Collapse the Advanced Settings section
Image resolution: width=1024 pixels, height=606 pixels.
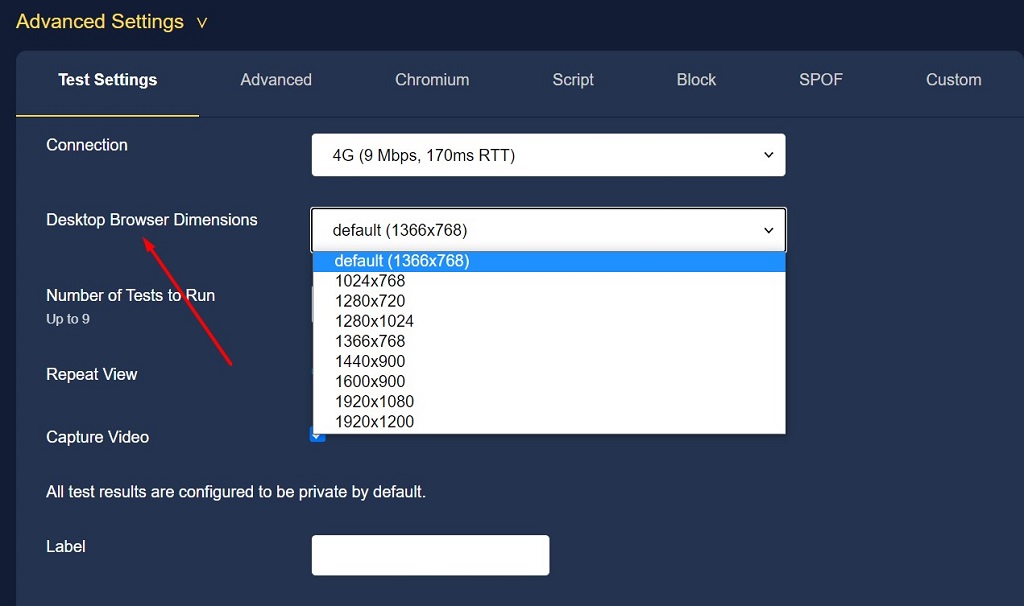[x=201, y=21]
